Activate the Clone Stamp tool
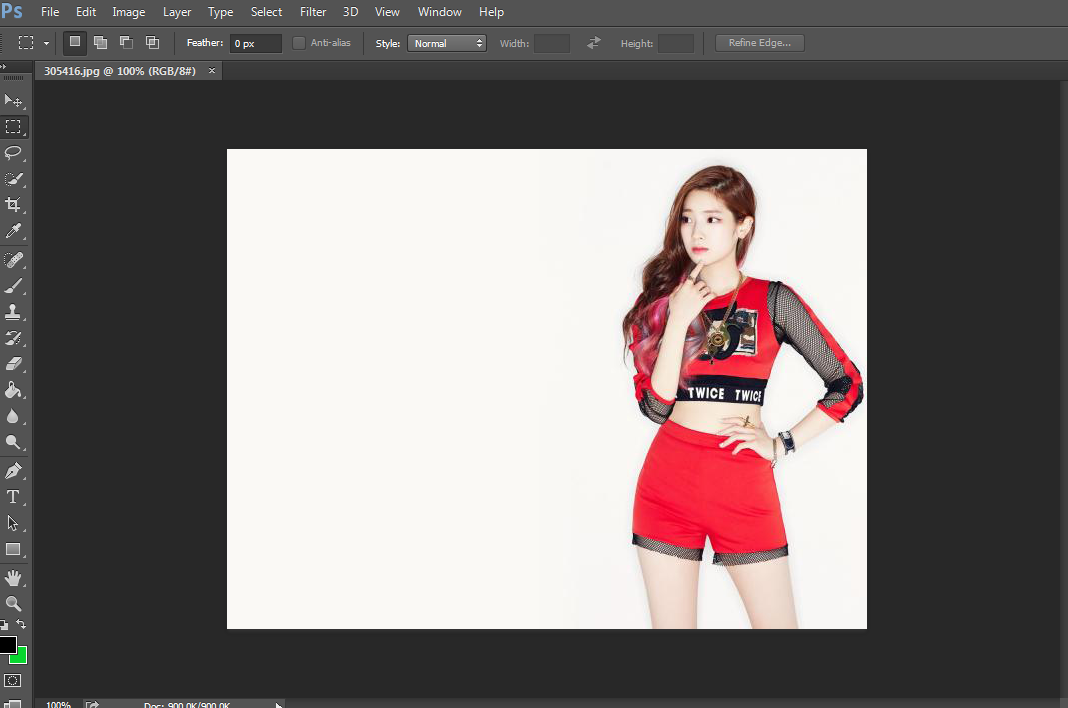 (14, 312)
